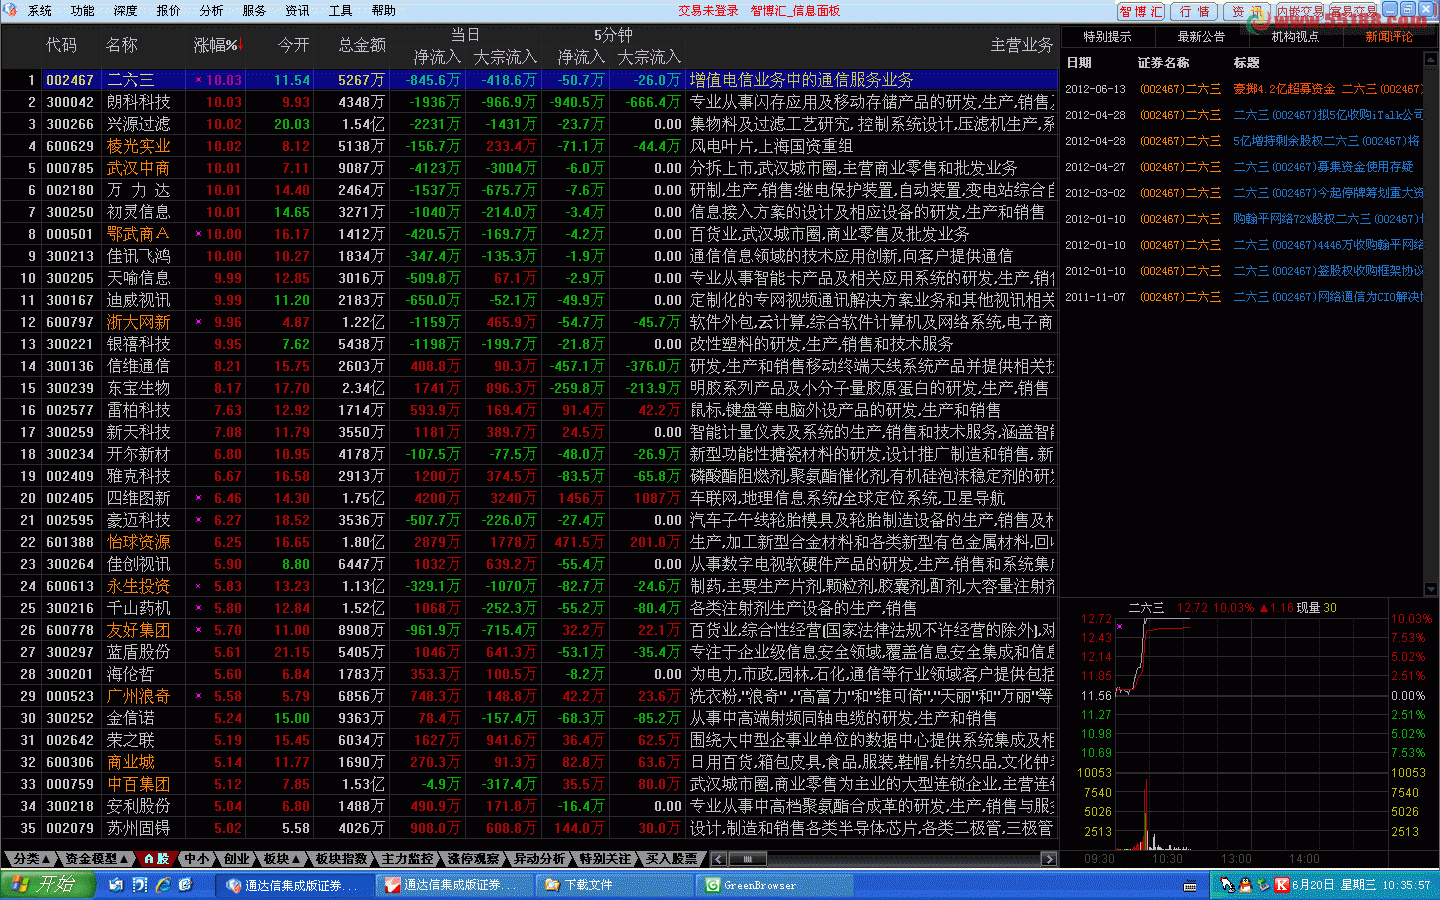Click the 交易未登录 status link
1440x900 pixels.
coord(708,11)
